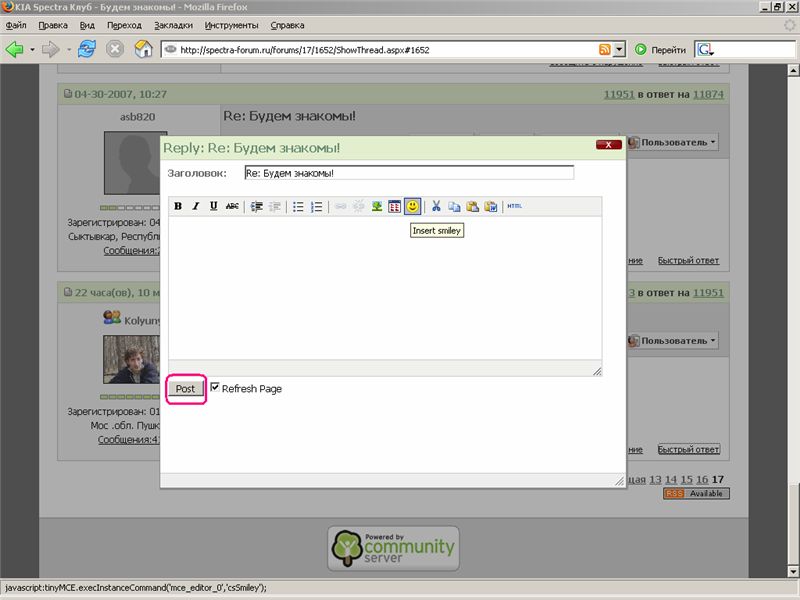Insert a numbered list
Screen dimensions: 800x600
coord(317,206)
